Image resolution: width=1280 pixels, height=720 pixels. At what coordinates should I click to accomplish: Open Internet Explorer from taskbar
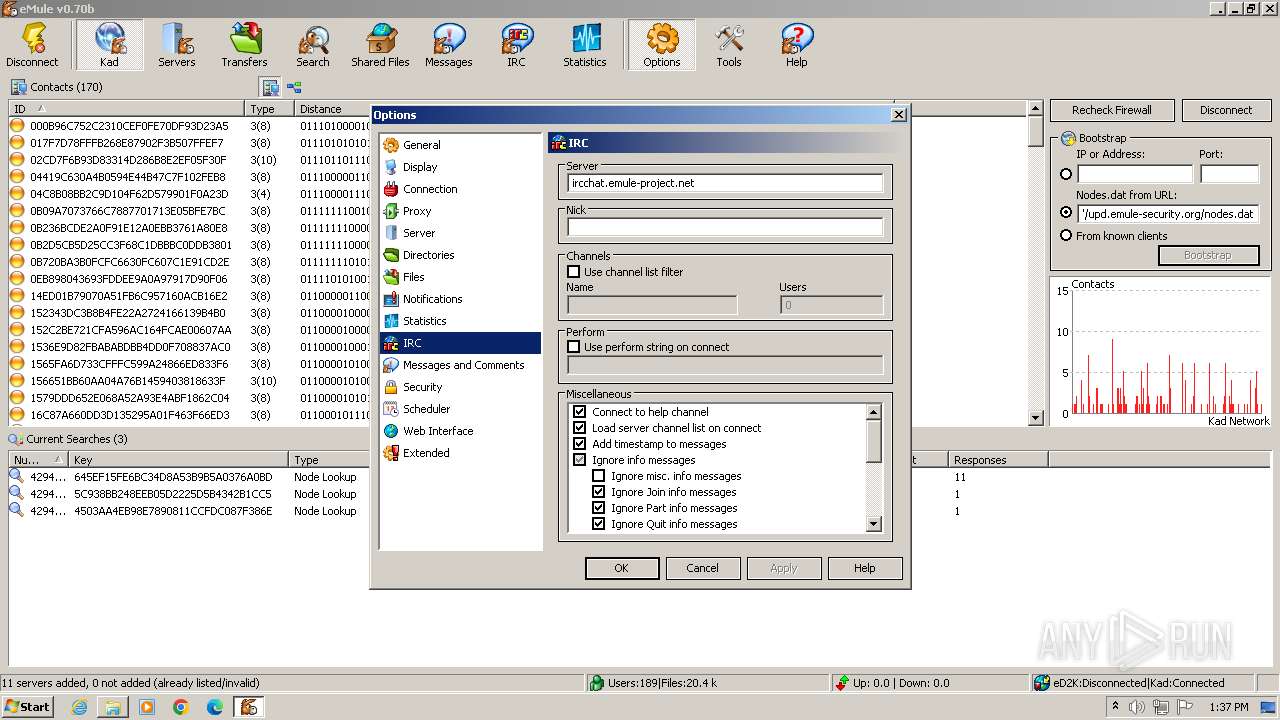(x=79, y=707)
